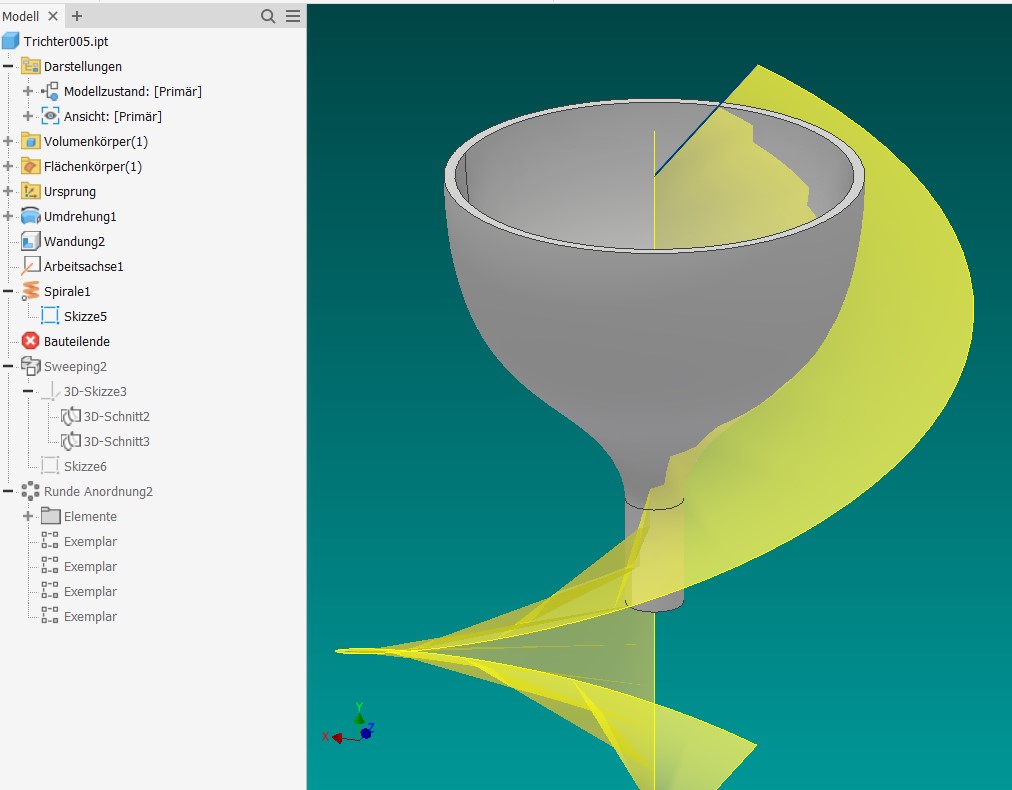Click the Ansicht eye icon
1012x790 pixels.
(50, 116)
